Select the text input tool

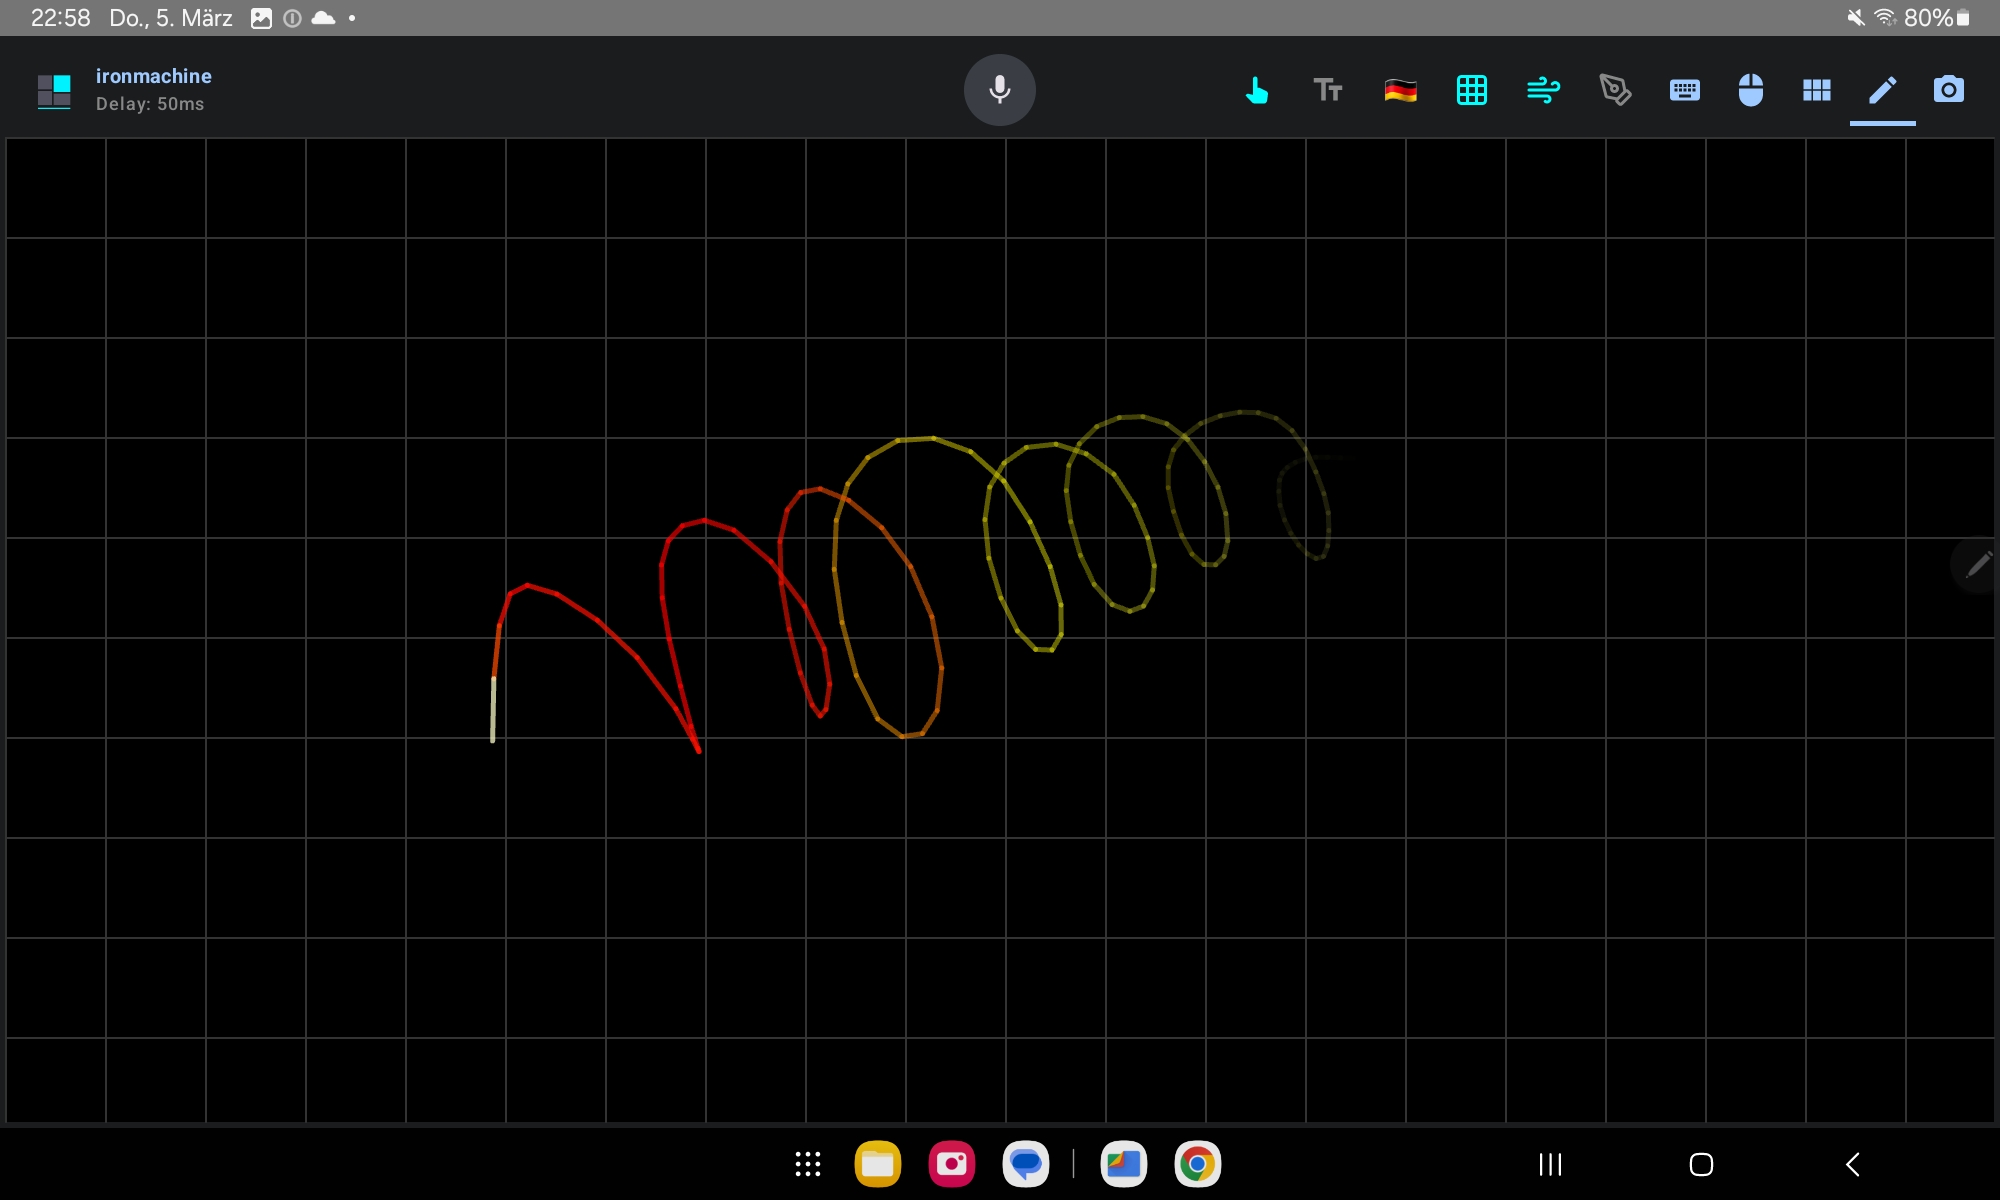tap(1329, 90)
